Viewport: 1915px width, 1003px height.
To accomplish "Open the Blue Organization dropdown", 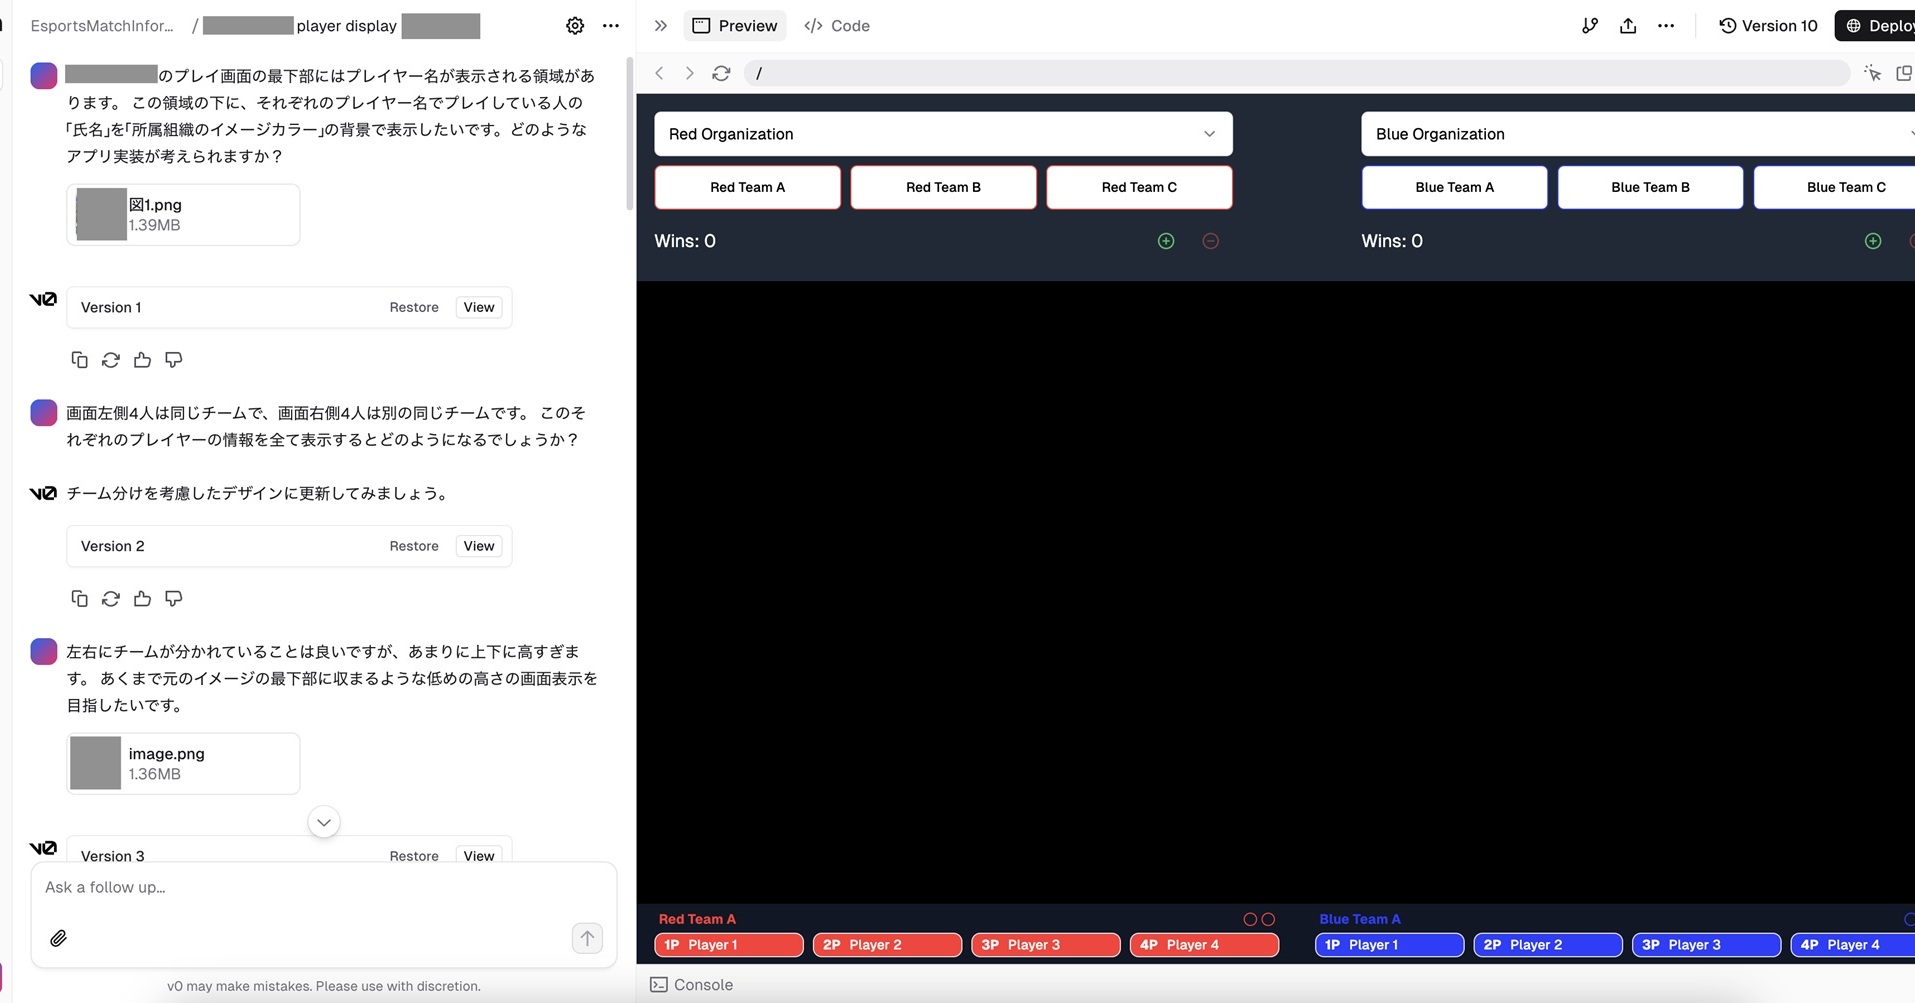I will [1637, 134].
